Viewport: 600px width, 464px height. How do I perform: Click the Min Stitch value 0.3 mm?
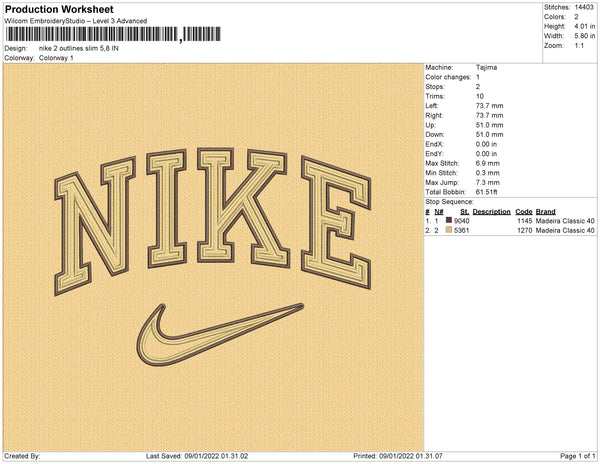(488, 173)
